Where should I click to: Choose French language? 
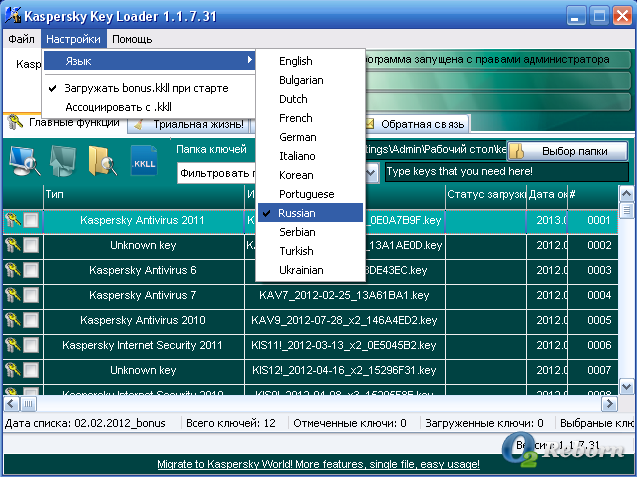point(310,118)
